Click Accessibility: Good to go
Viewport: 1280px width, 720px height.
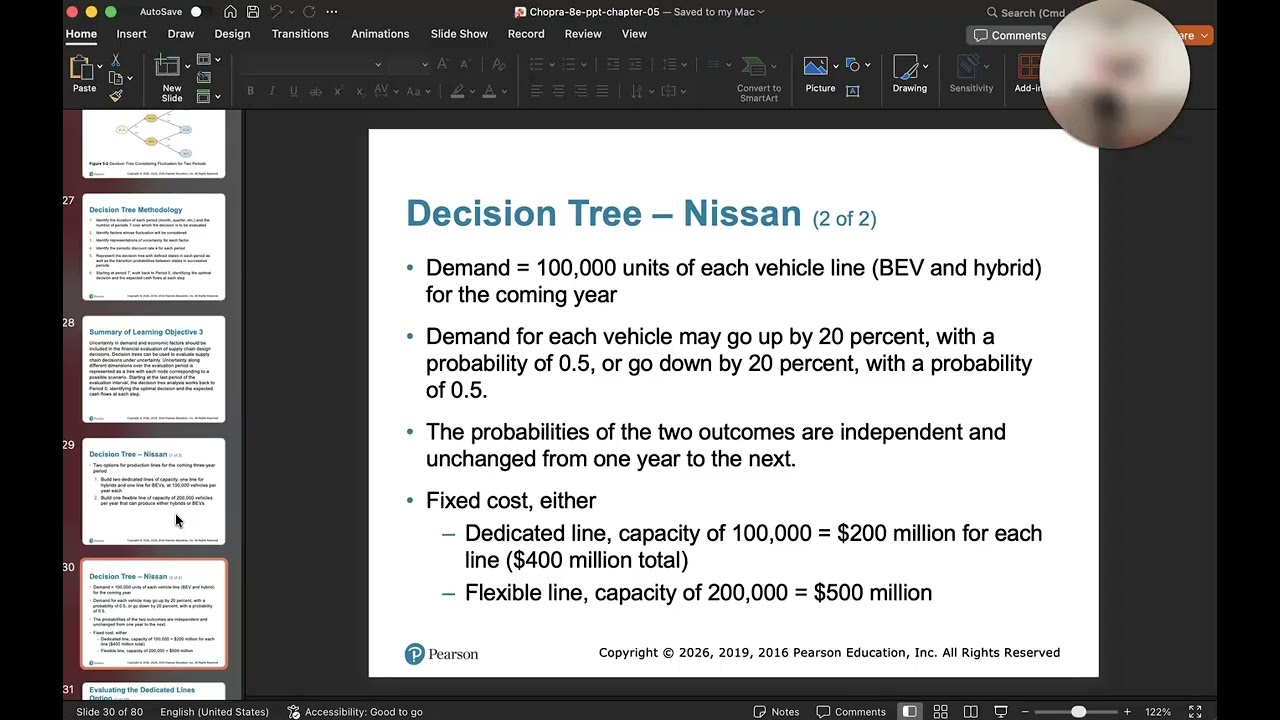(355, 712)
